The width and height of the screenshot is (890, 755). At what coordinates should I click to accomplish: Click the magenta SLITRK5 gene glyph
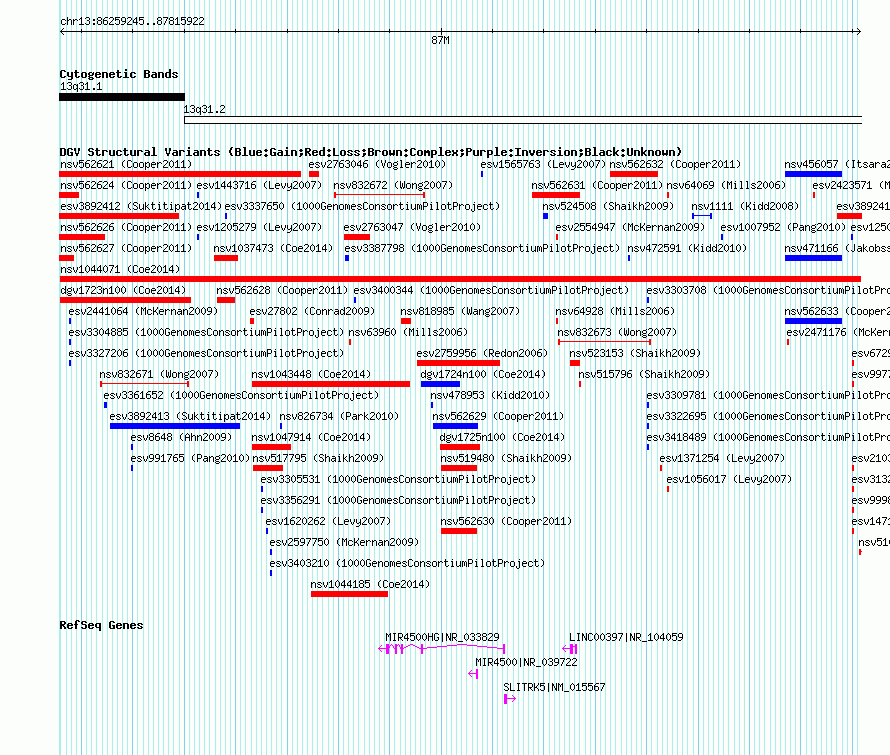[x=510, y=699]
